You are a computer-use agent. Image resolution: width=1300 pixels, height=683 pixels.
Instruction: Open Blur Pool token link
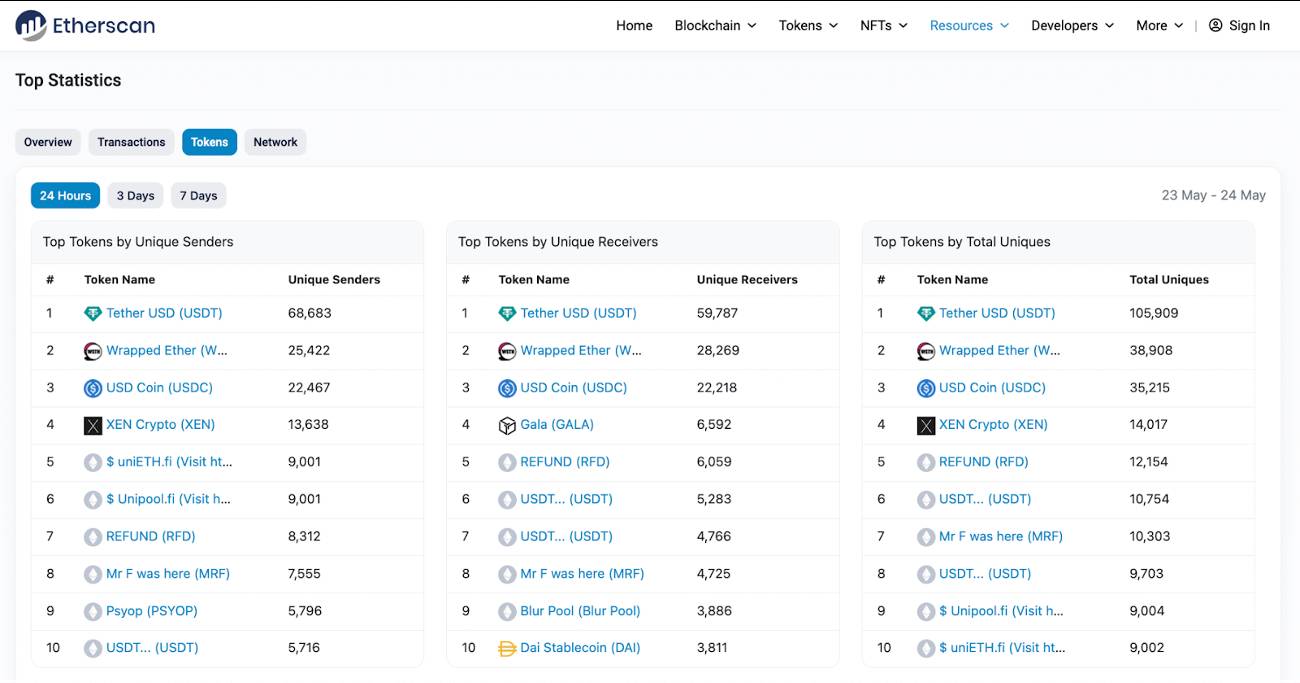[580, 611]
